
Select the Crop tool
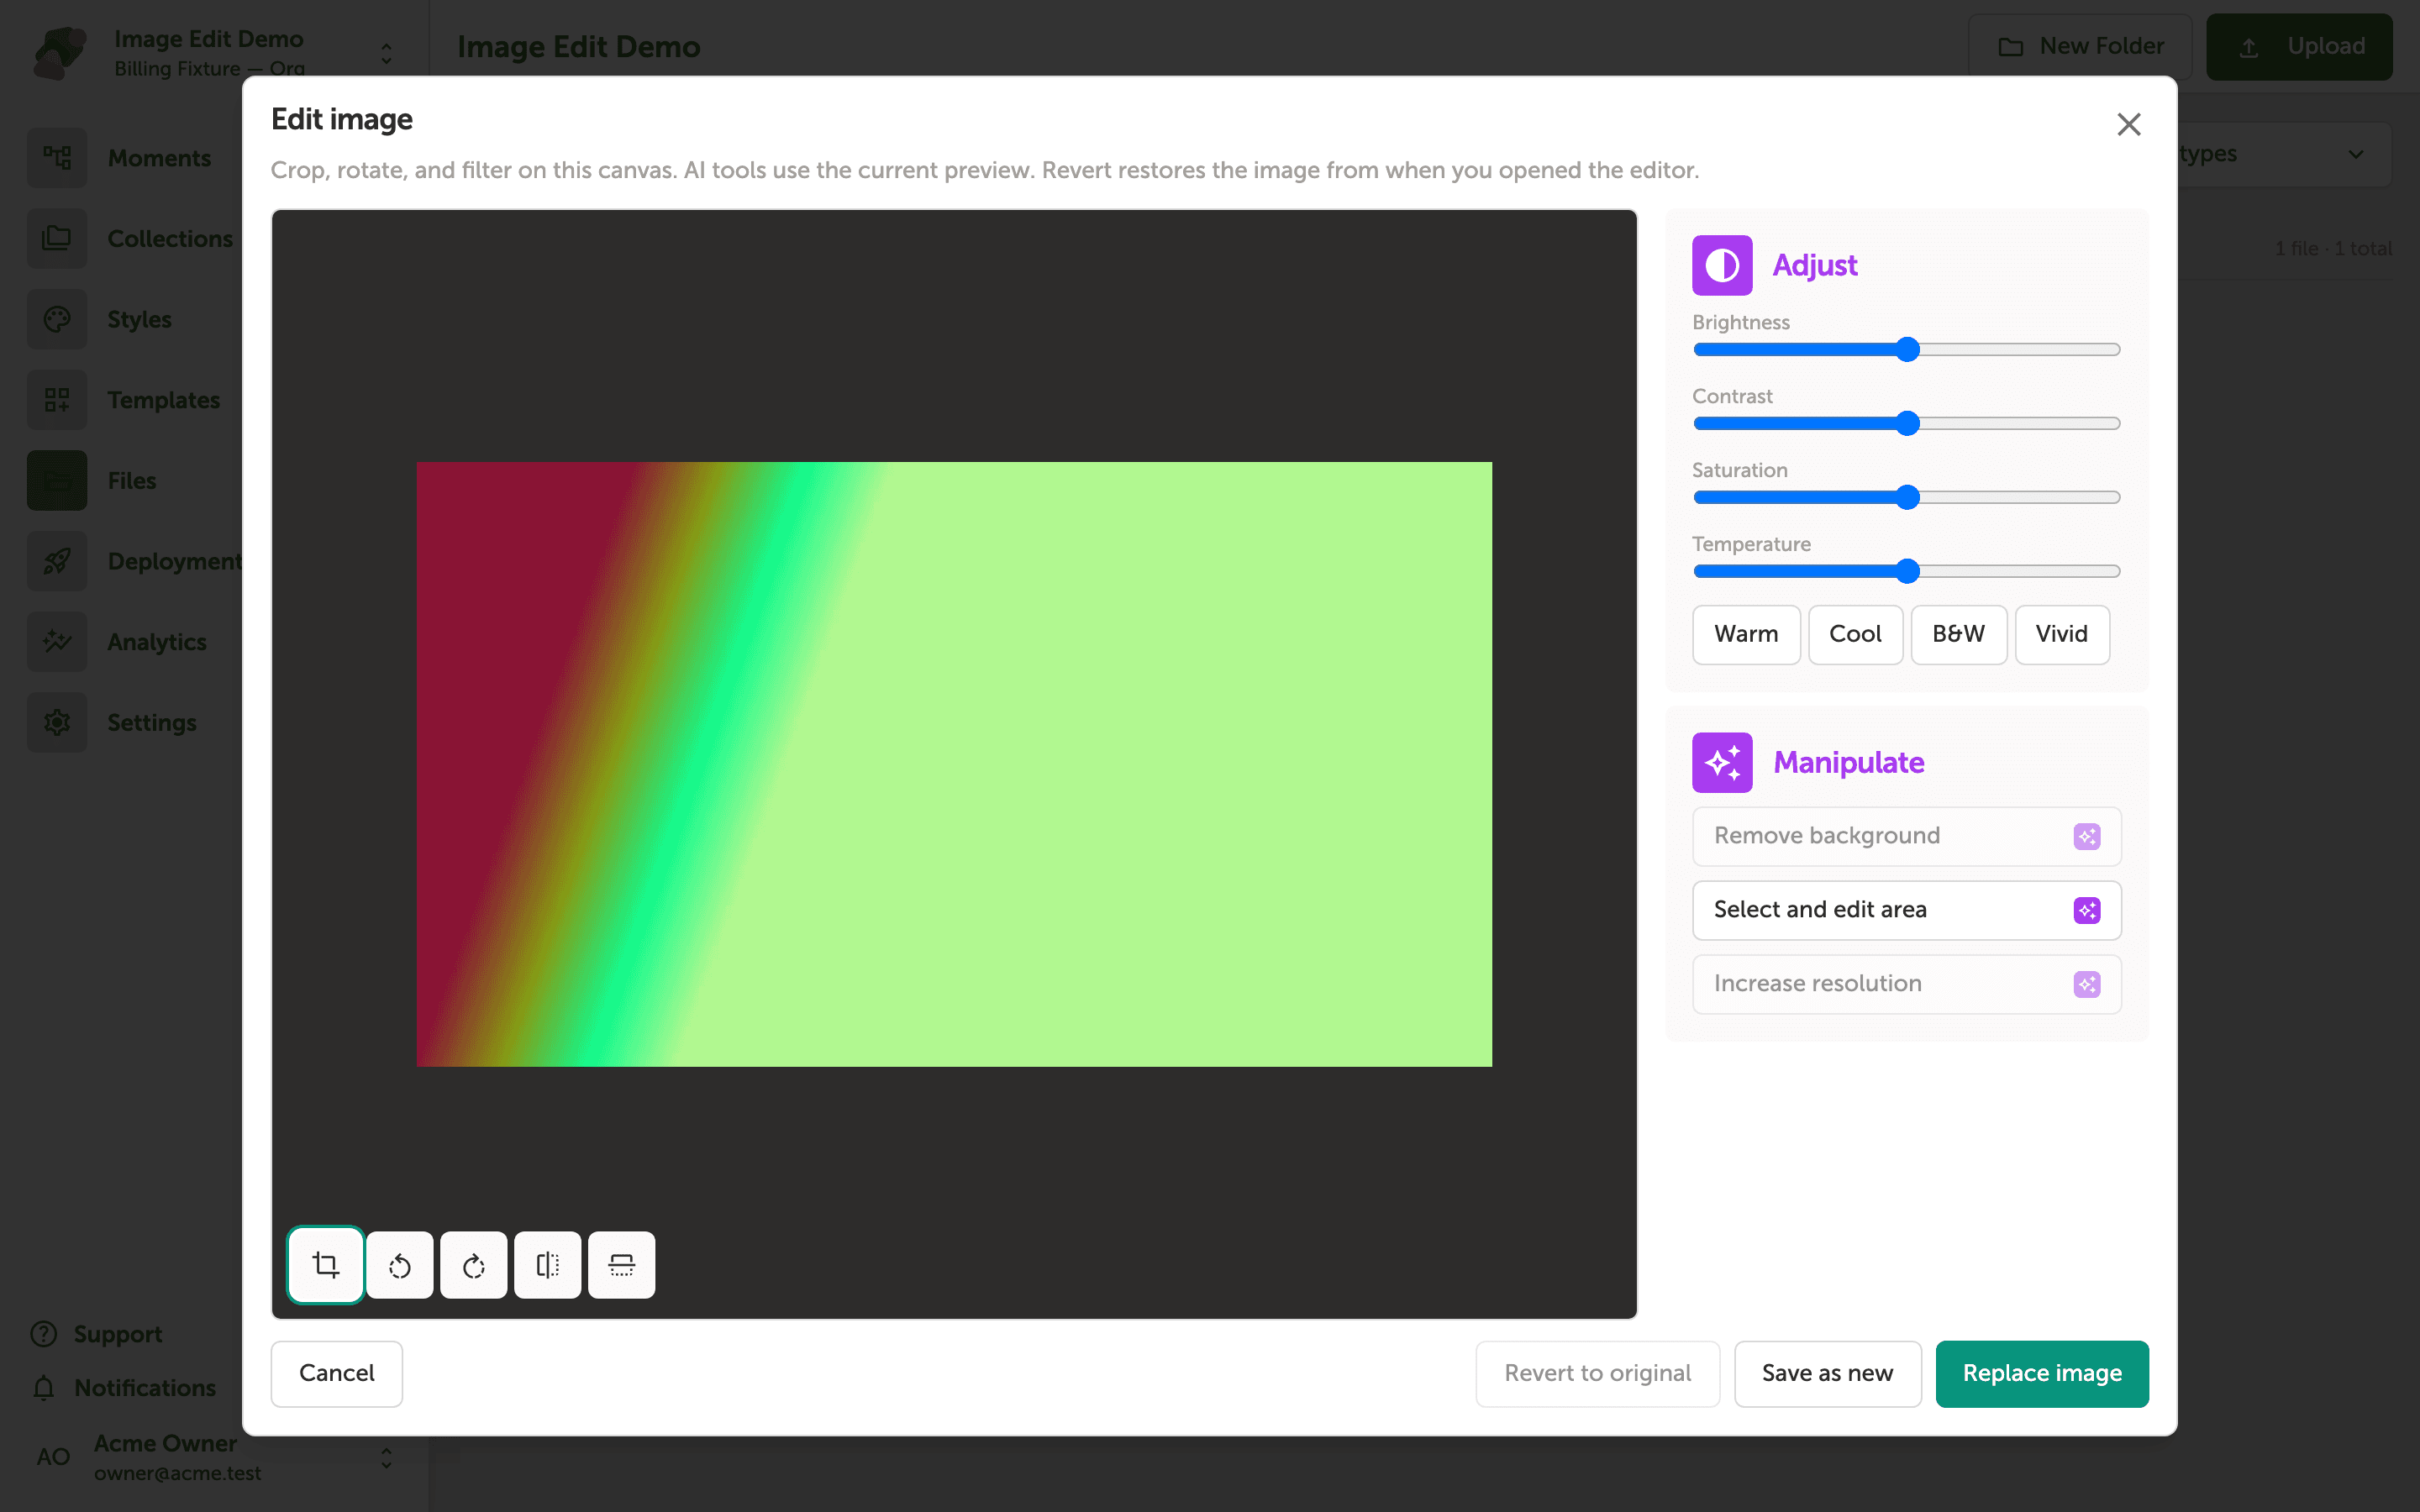325,1265
